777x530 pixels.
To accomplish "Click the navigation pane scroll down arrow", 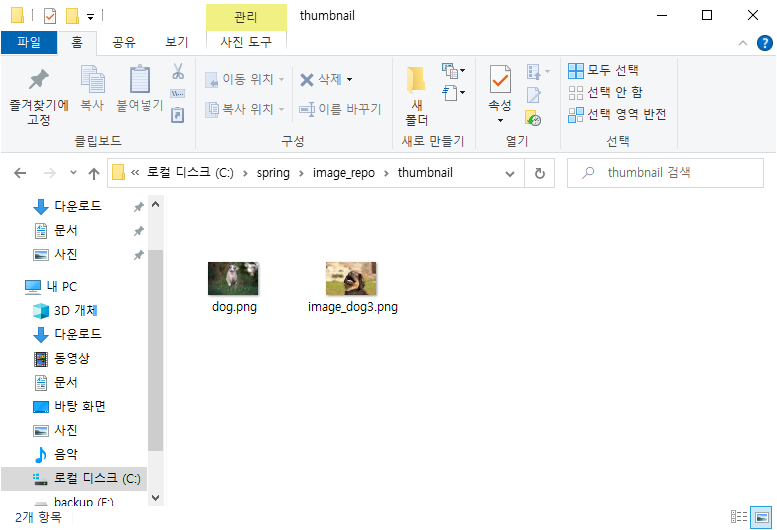I will click(x=156, y=498).
